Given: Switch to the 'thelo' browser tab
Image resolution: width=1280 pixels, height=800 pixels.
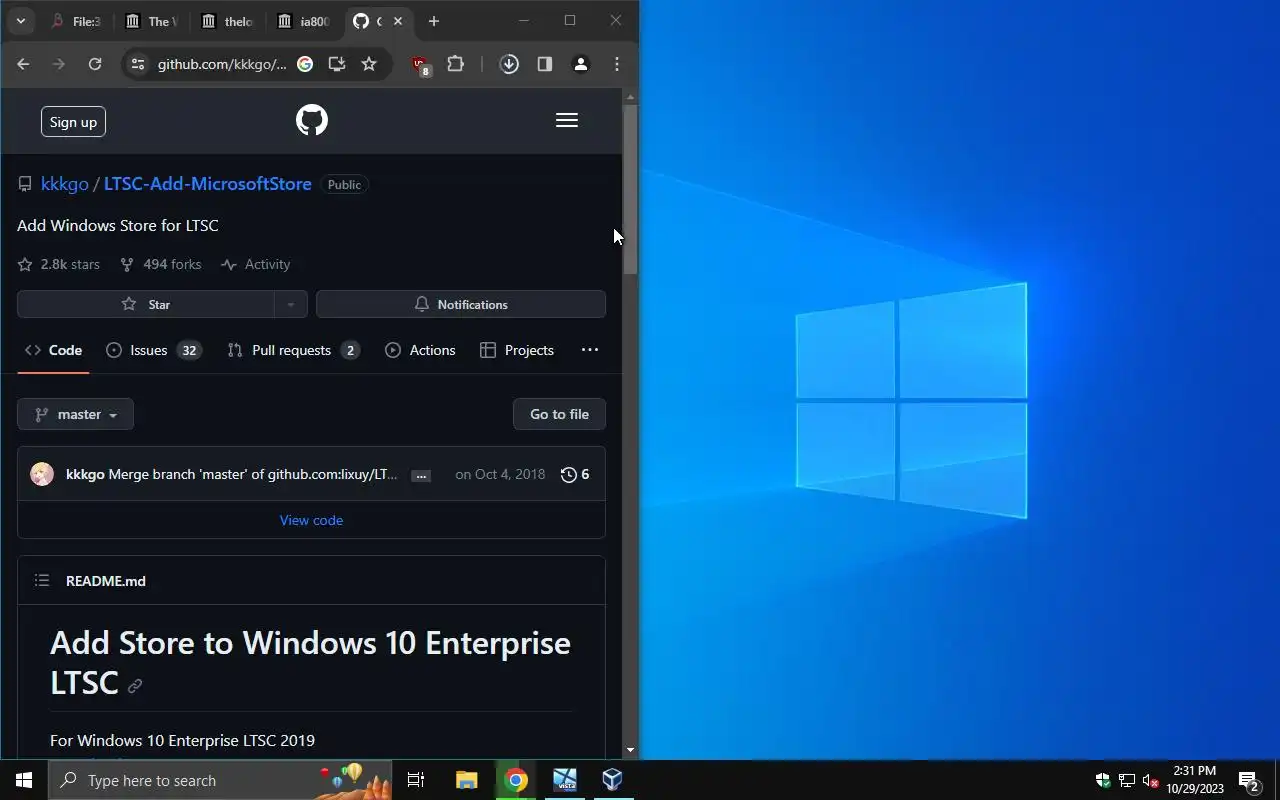Looking at the screenshot, I should (227, 21).
